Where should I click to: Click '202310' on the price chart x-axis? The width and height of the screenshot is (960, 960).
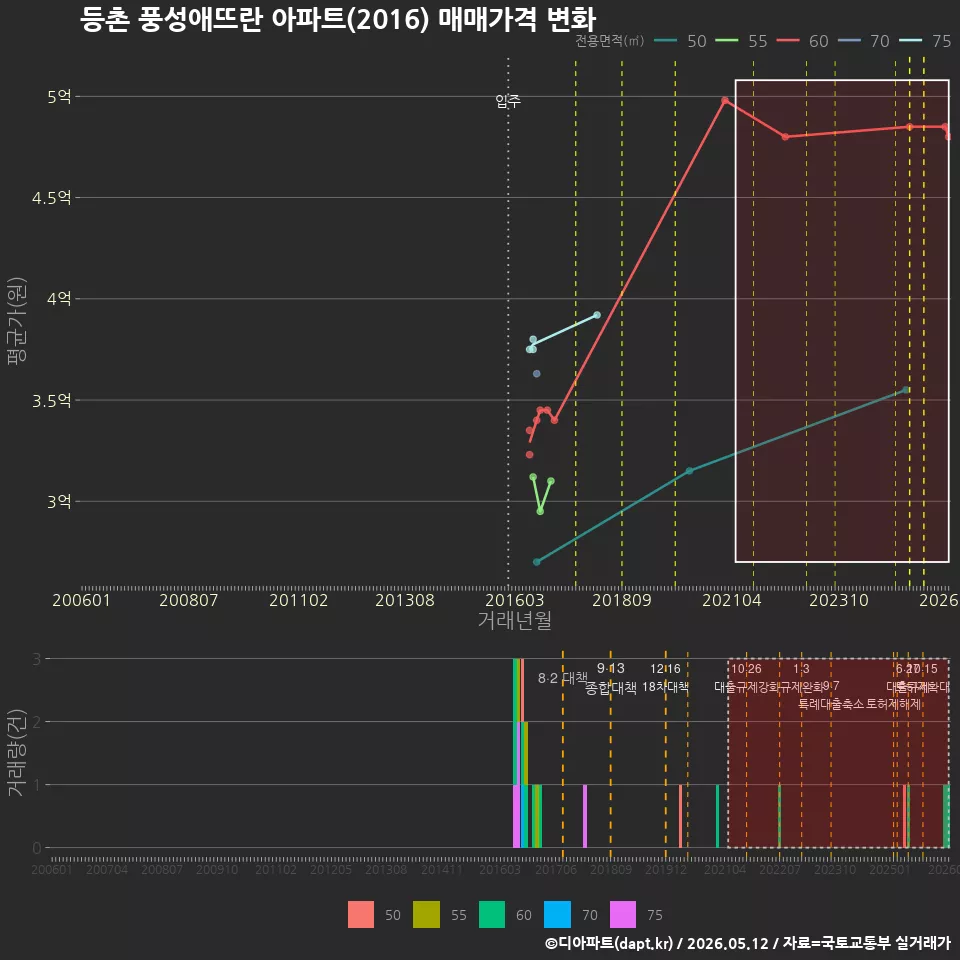tap(839, 600)
